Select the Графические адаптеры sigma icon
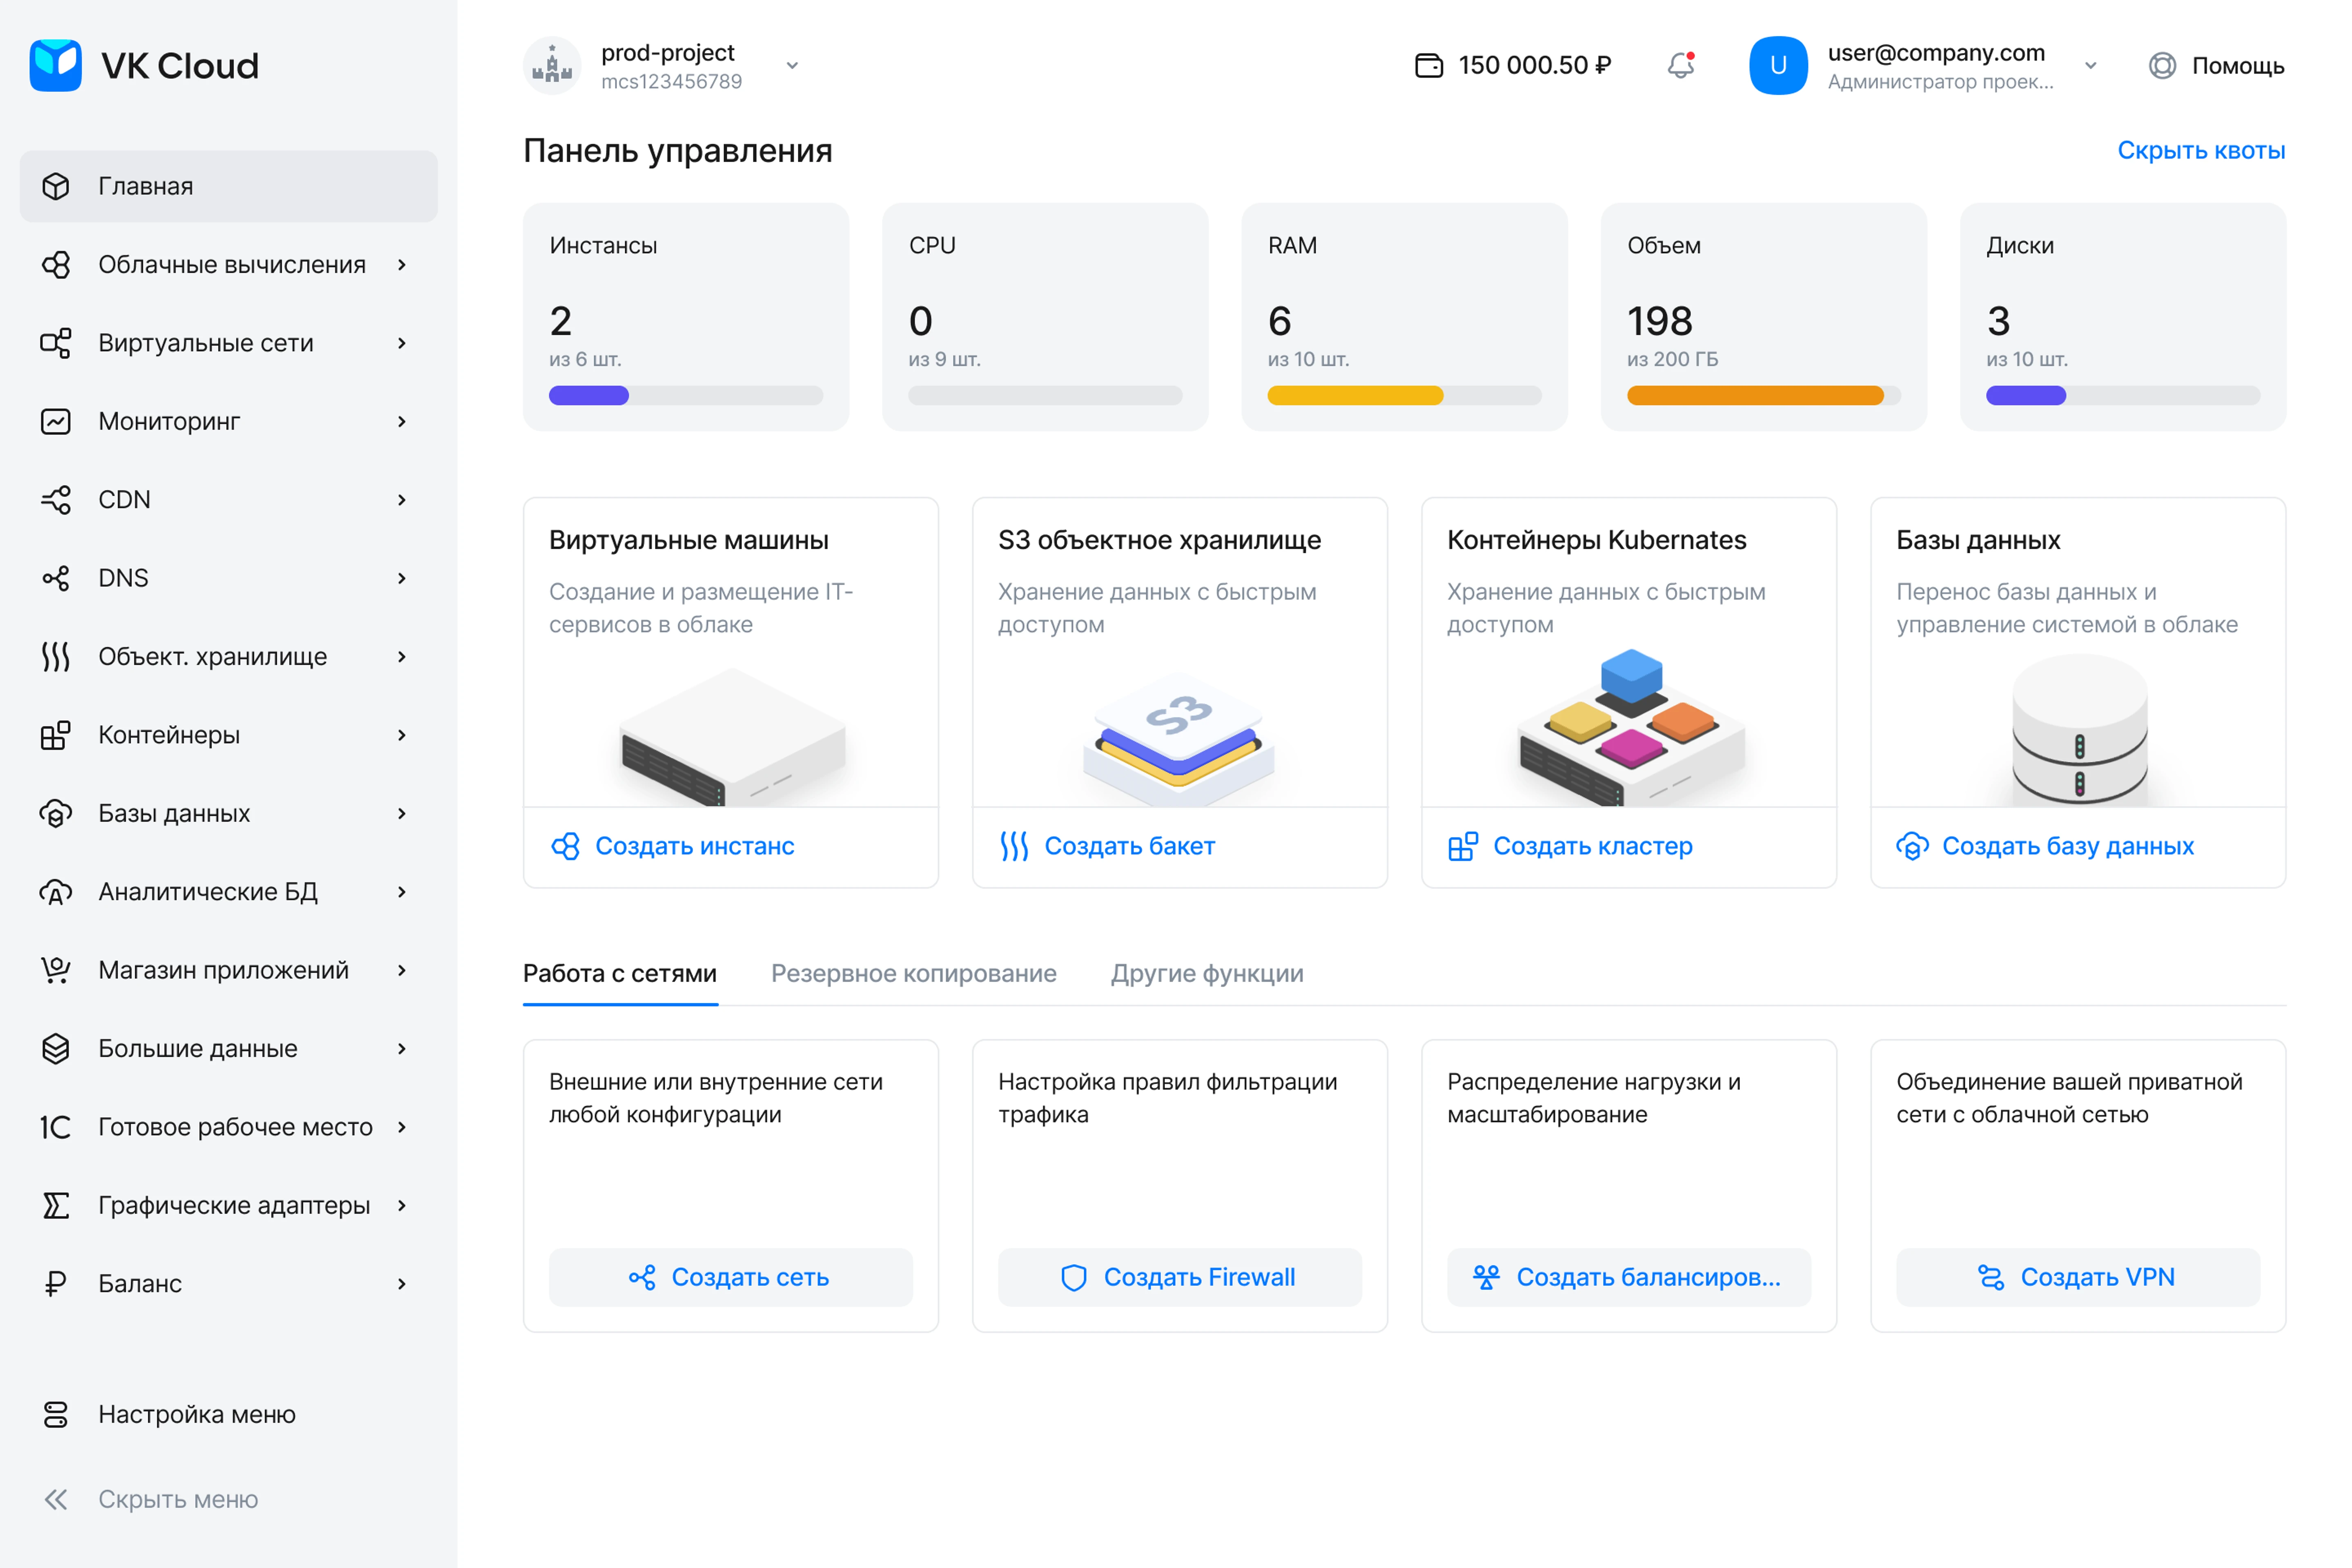The image size is (2352, 1568). pos(56,1205)
